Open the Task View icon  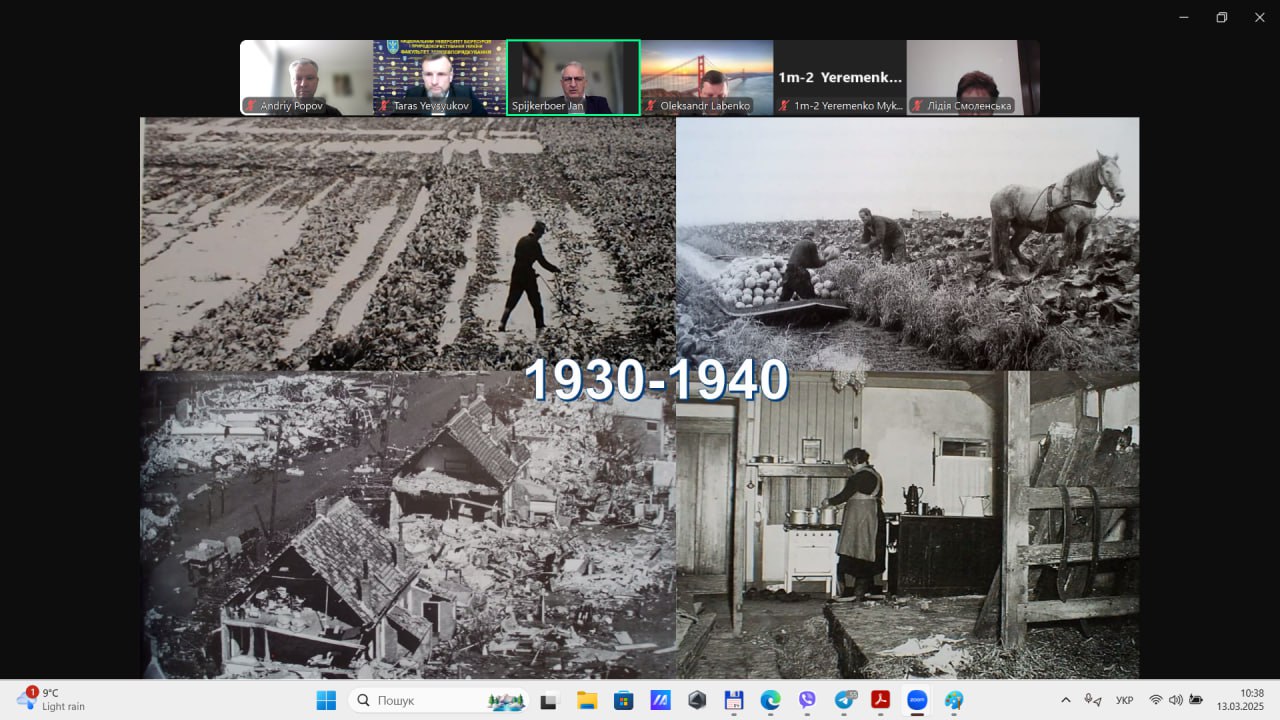coord(548,700)
